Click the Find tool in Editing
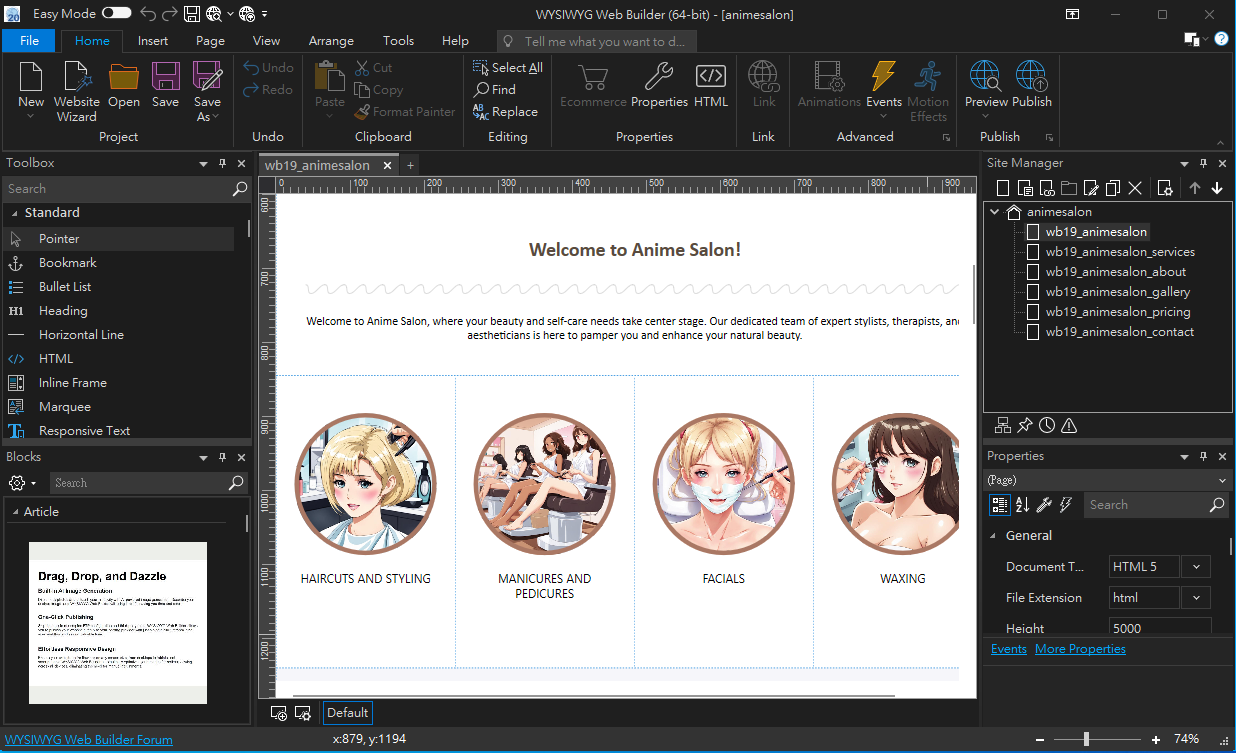Viewport: 1236px width, 753px height. point(495,90)
